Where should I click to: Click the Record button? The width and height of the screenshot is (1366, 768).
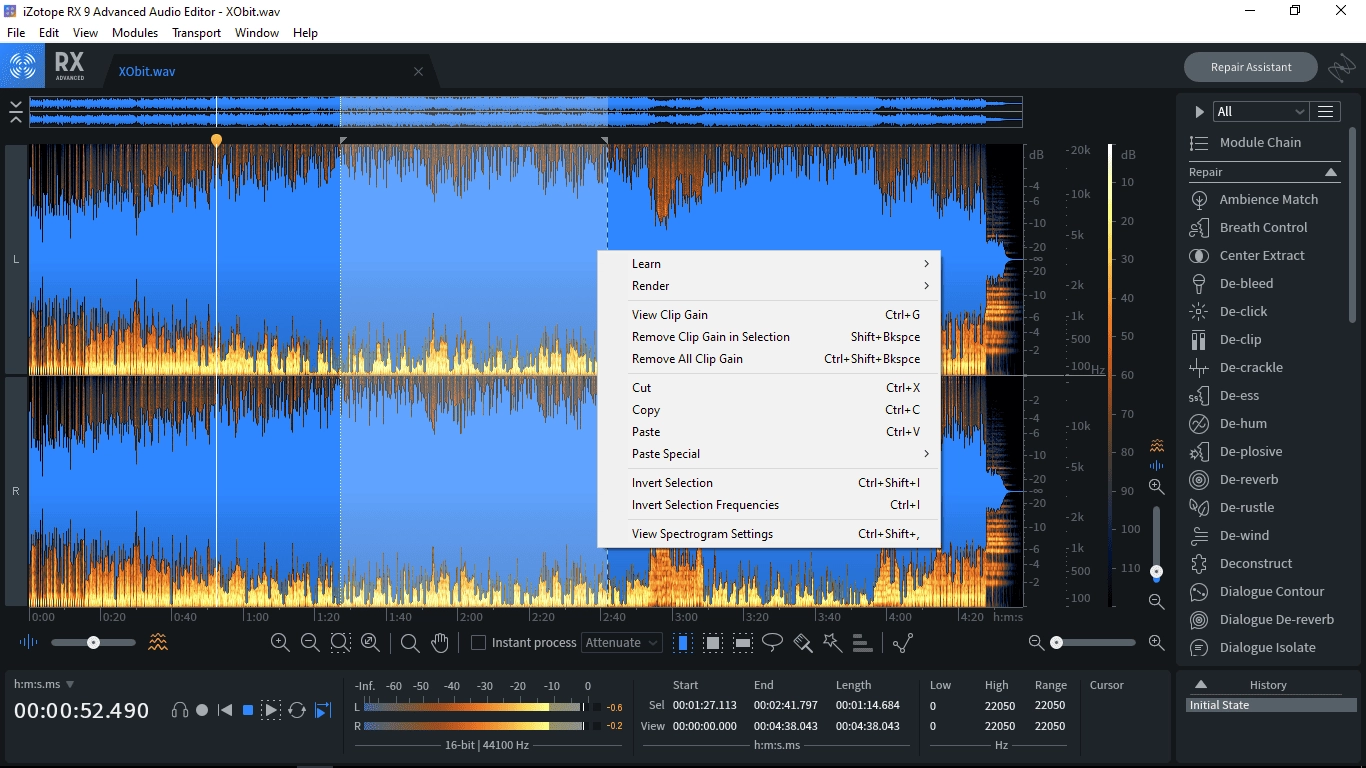202,710
